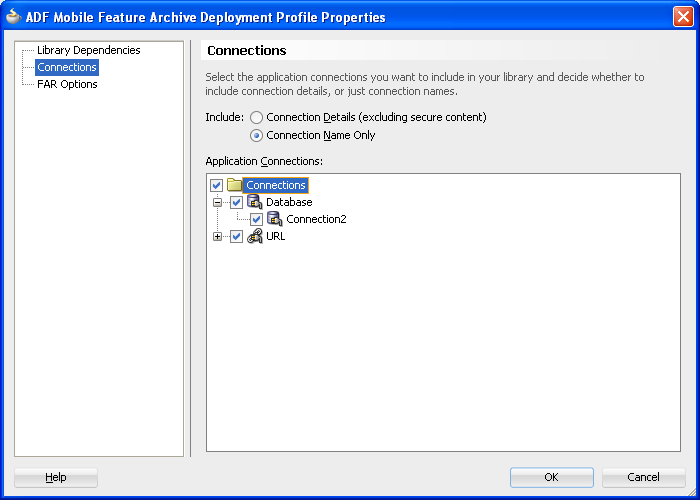The width and height of the screenshot is (700, 500).
Task: Select Connections page in left tree
Action: pos(67,67)
